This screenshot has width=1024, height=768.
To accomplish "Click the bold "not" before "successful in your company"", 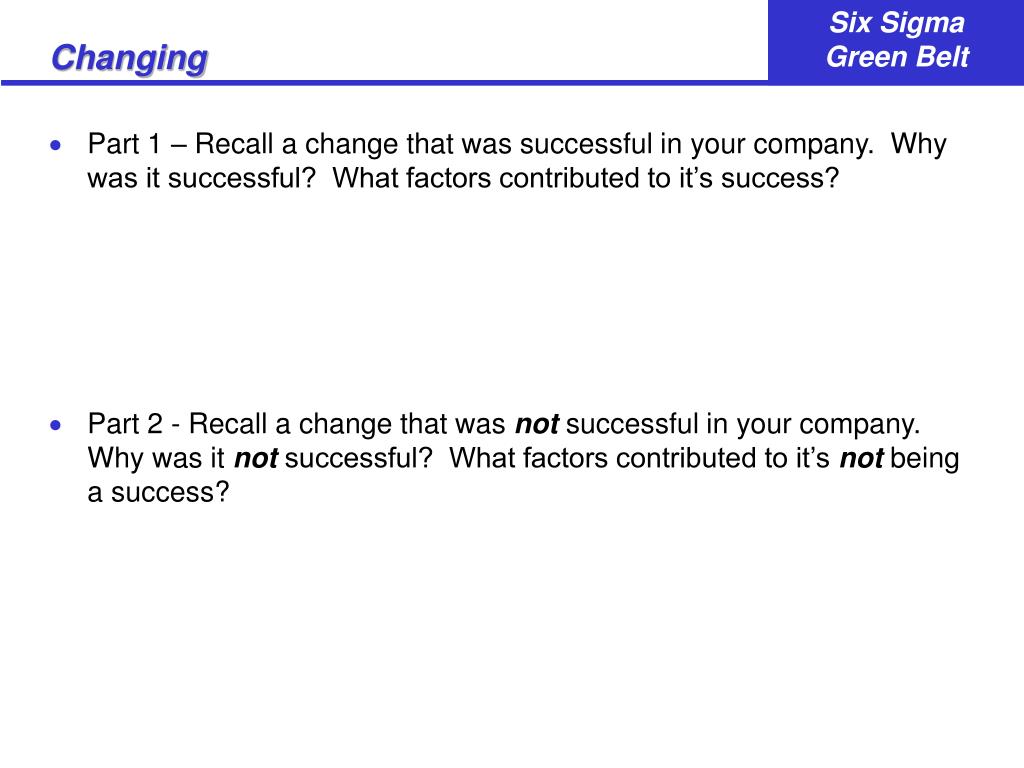I will [x=537, y=424].
